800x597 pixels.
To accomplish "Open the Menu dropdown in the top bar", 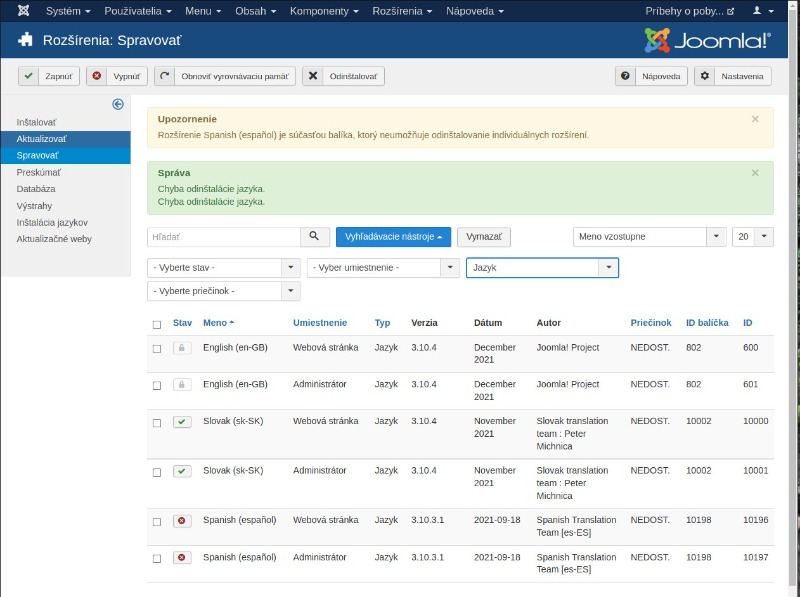I will pos(203,11).
